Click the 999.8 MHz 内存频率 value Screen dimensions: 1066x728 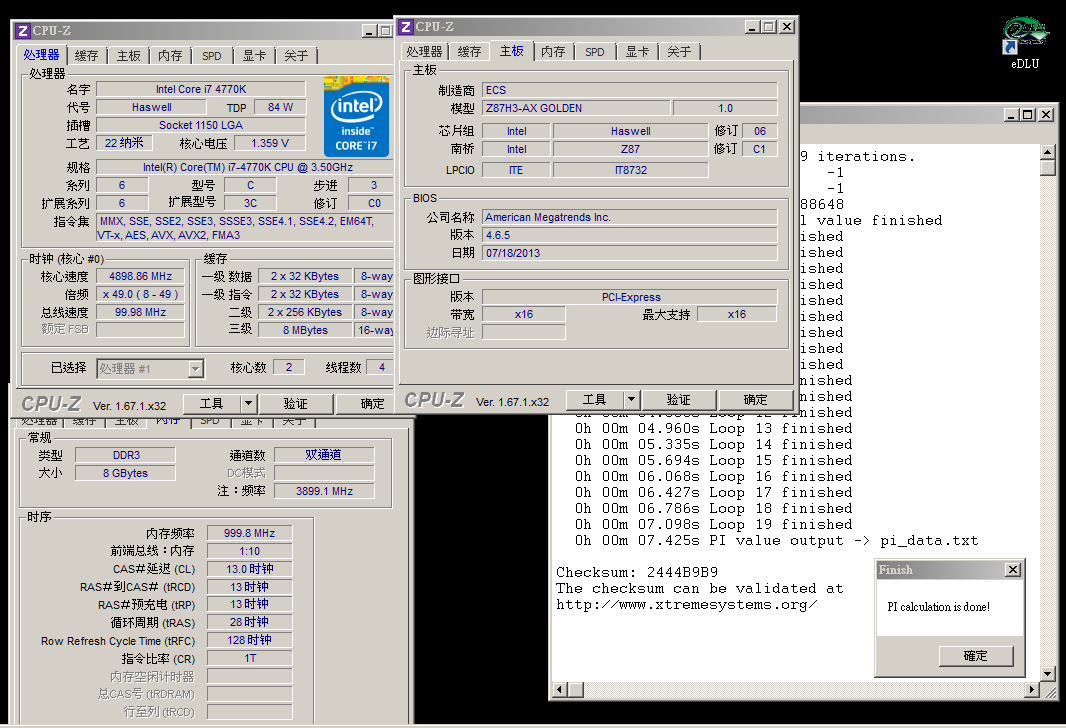(250, 533)
